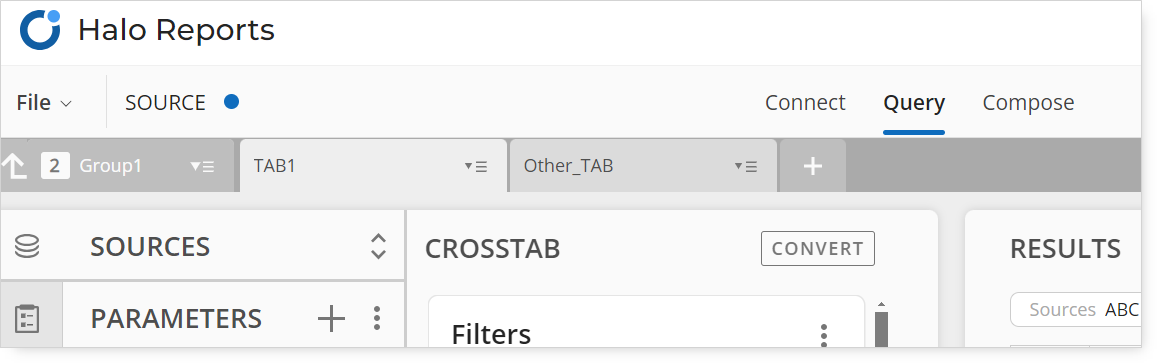The width and height of the screenshot is (1157, 363).
Task: Expand or collapse the SOURCES panel
Action: pos(378,246)
